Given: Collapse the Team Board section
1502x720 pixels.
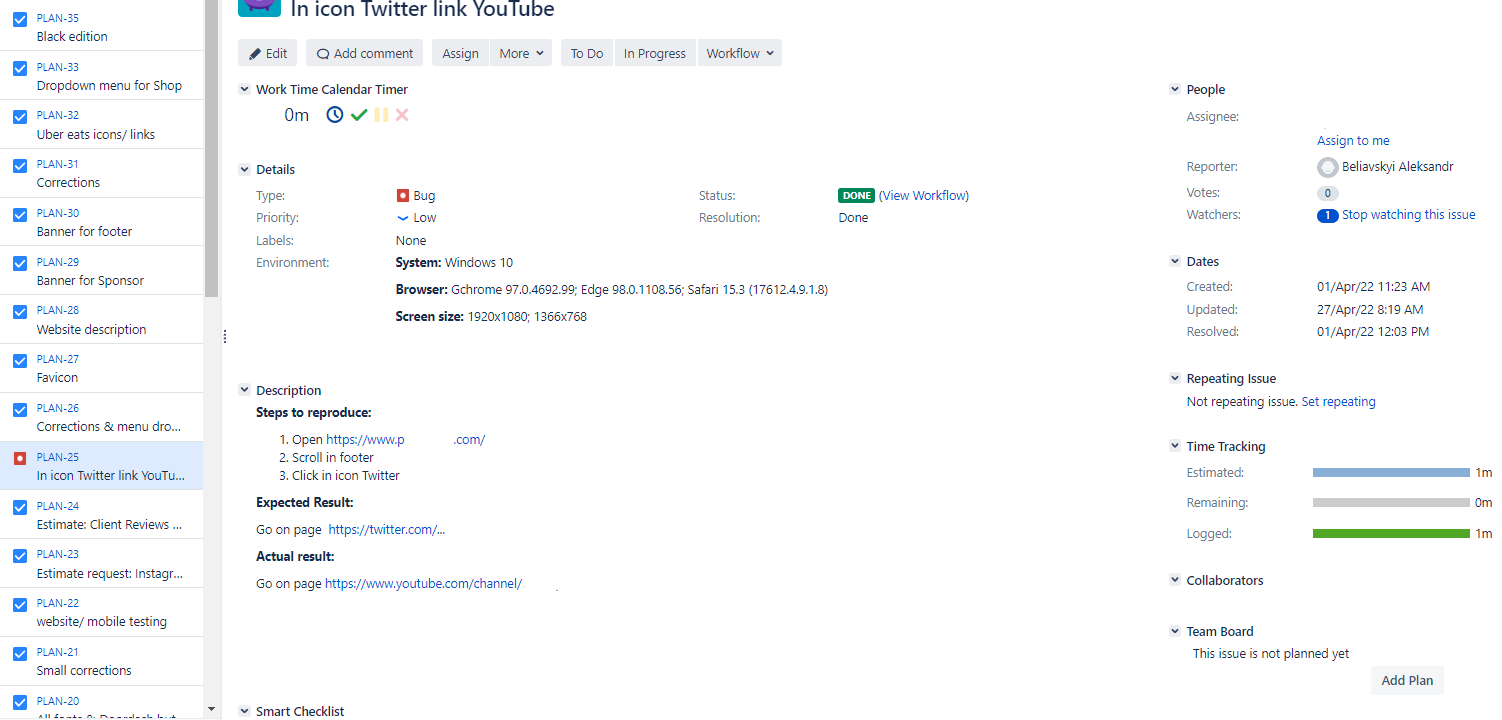Looking at the screenshot, I should (1175, 631).
